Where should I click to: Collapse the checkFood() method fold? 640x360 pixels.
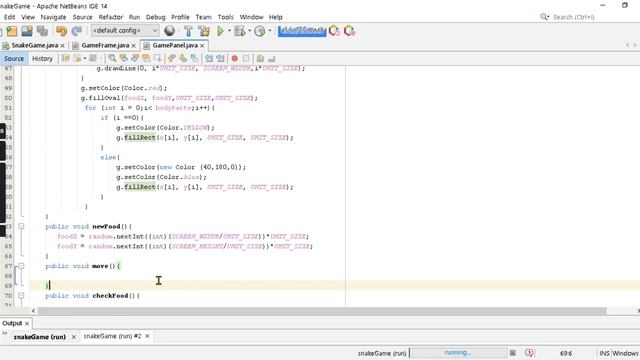click(x=21, y=296)
